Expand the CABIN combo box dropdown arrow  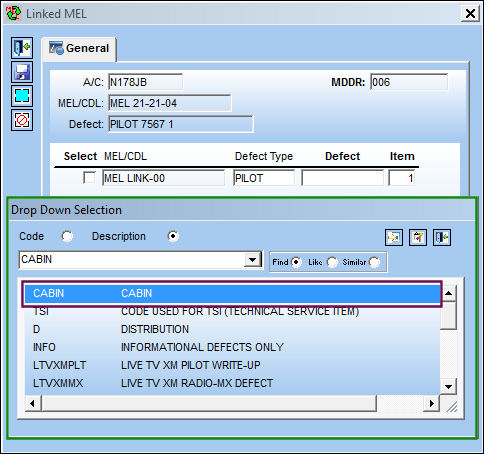[x=252, y=260]
